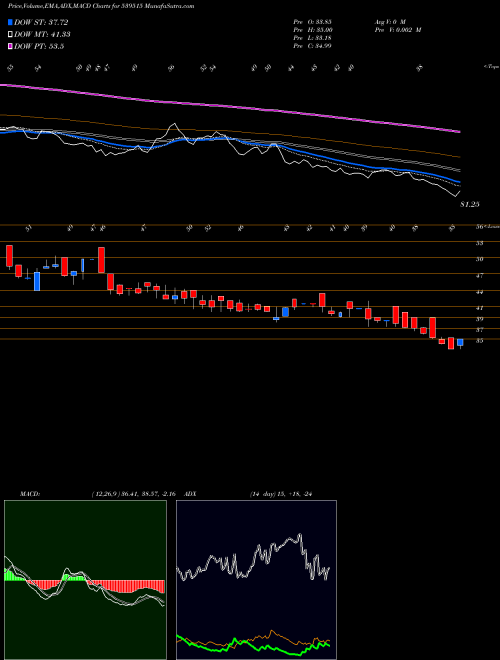Click the MACD (12,26,9) parameter values

(x=136, y=494)
